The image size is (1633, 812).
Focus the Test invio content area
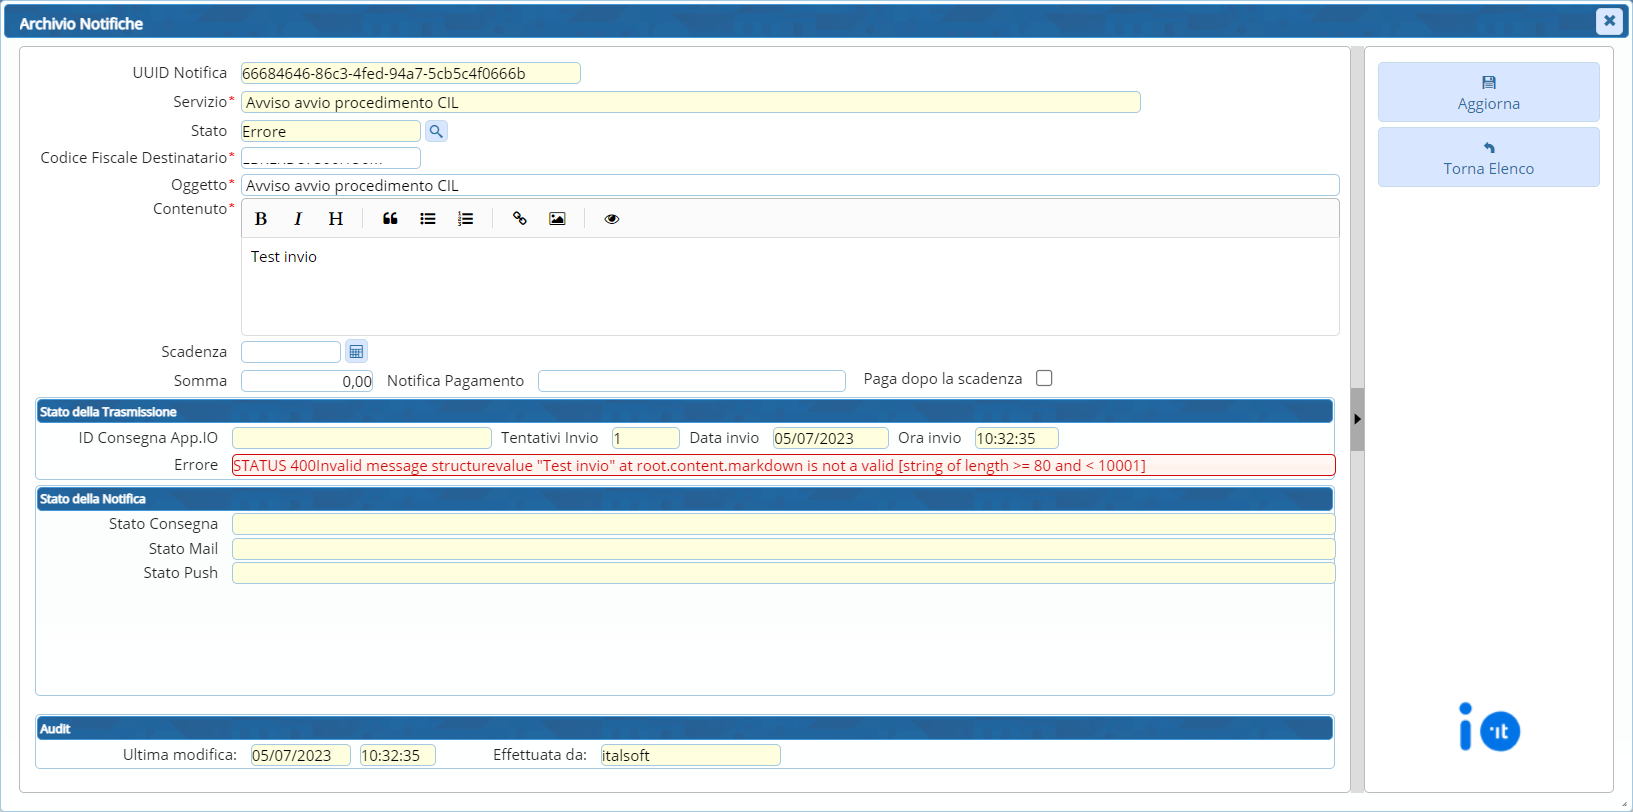pyautogui.click(x=789, y=286)
